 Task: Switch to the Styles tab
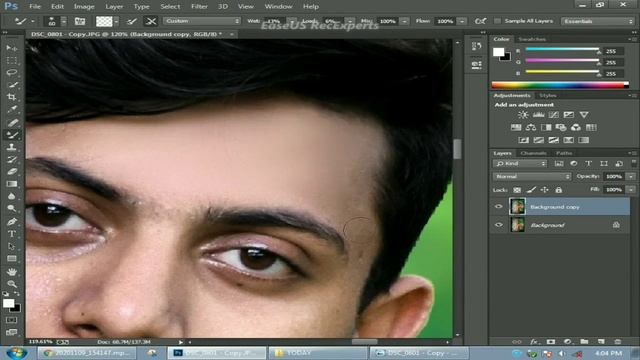[548, 95]
